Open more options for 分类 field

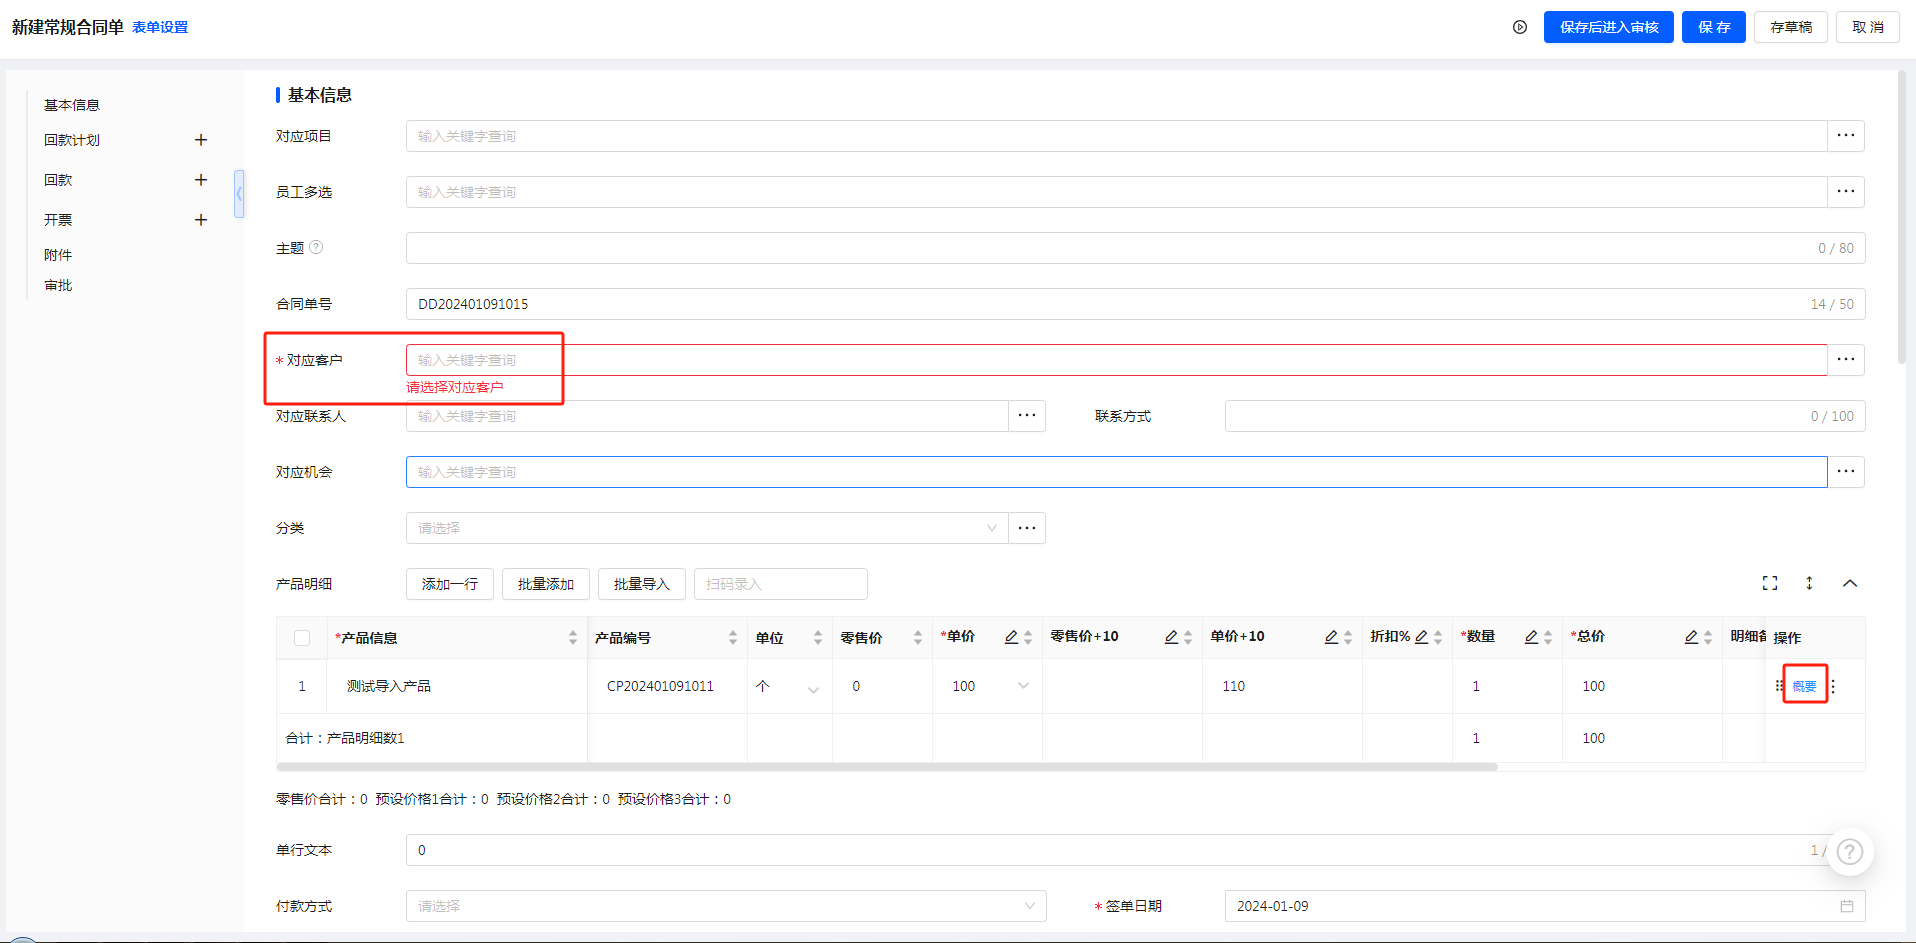click(x=1027, y=528)
